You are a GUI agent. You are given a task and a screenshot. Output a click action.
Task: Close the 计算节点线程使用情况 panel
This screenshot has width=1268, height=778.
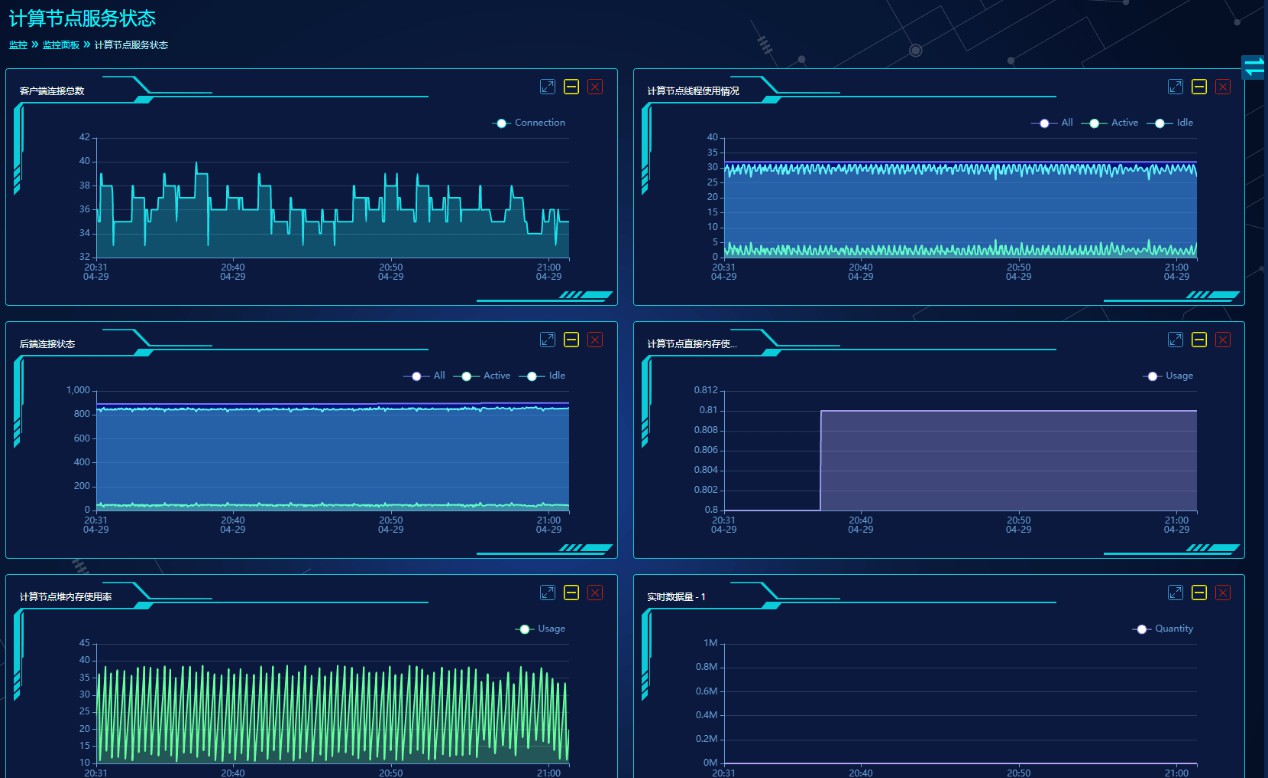tap(1223, 87)
